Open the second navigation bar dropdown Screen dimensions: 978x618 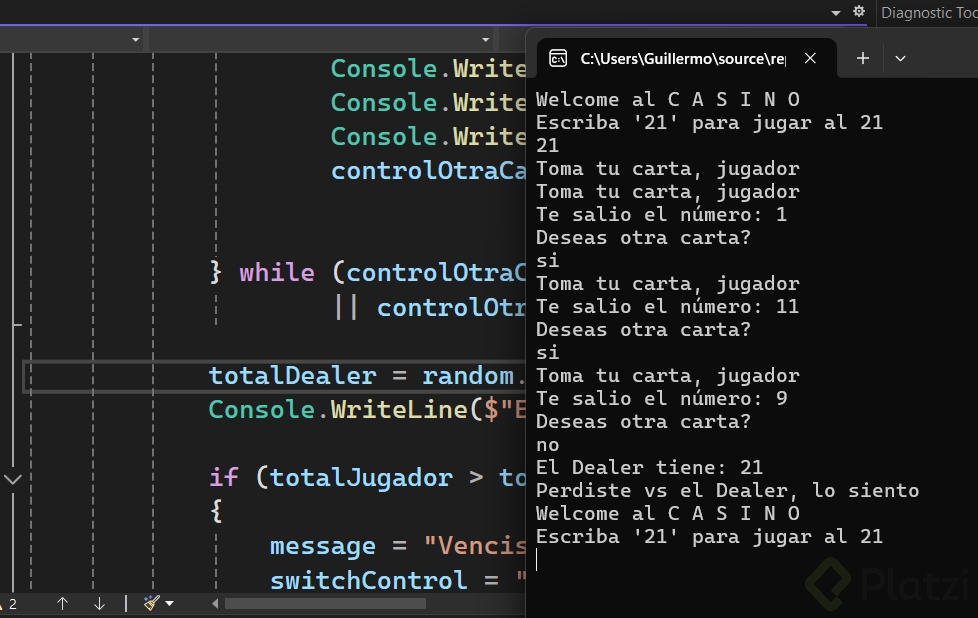point(486,39)
